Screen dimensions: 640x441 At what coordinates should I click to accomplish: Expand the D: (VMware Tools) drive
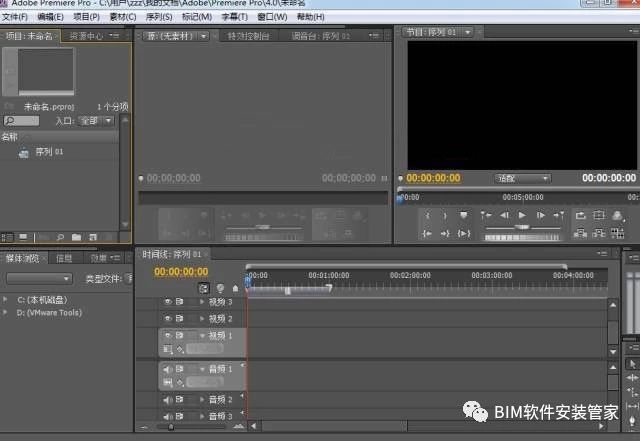click(x=5, y=312)
